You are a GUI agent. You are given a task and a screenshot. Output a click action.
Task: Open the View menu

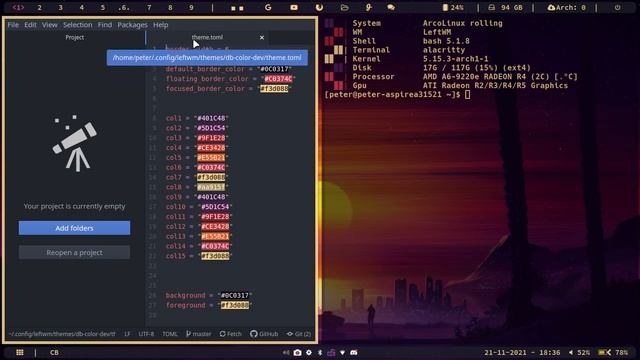[x=49, y=25]
